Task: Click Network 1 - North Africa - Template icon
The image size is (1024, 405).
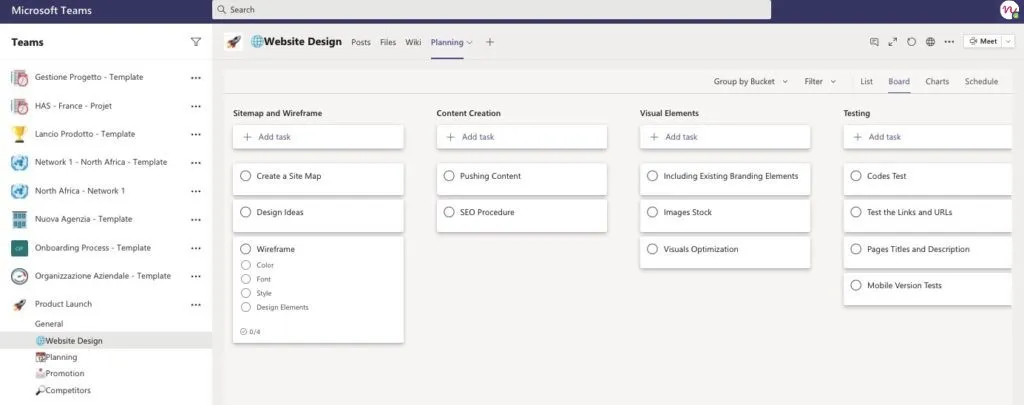Action: tap(20, 163)
